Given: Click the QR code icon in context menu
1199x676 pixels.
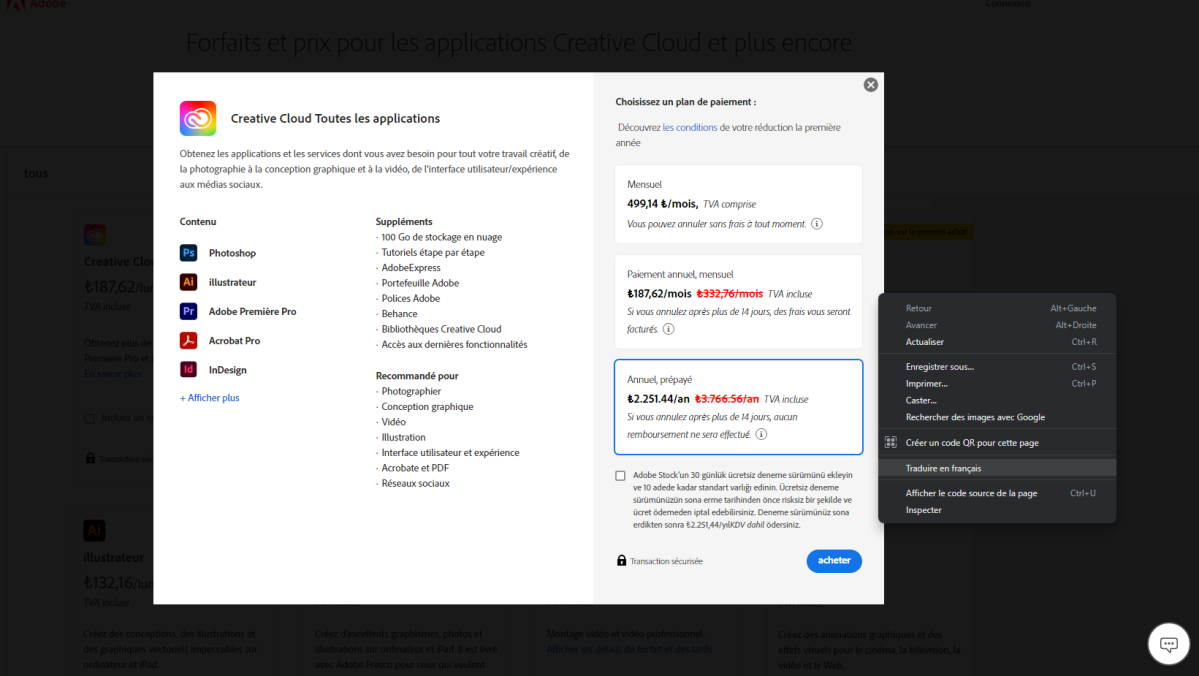Looking at the screenshot, I should pyautogui.click(x=890, y=442).
